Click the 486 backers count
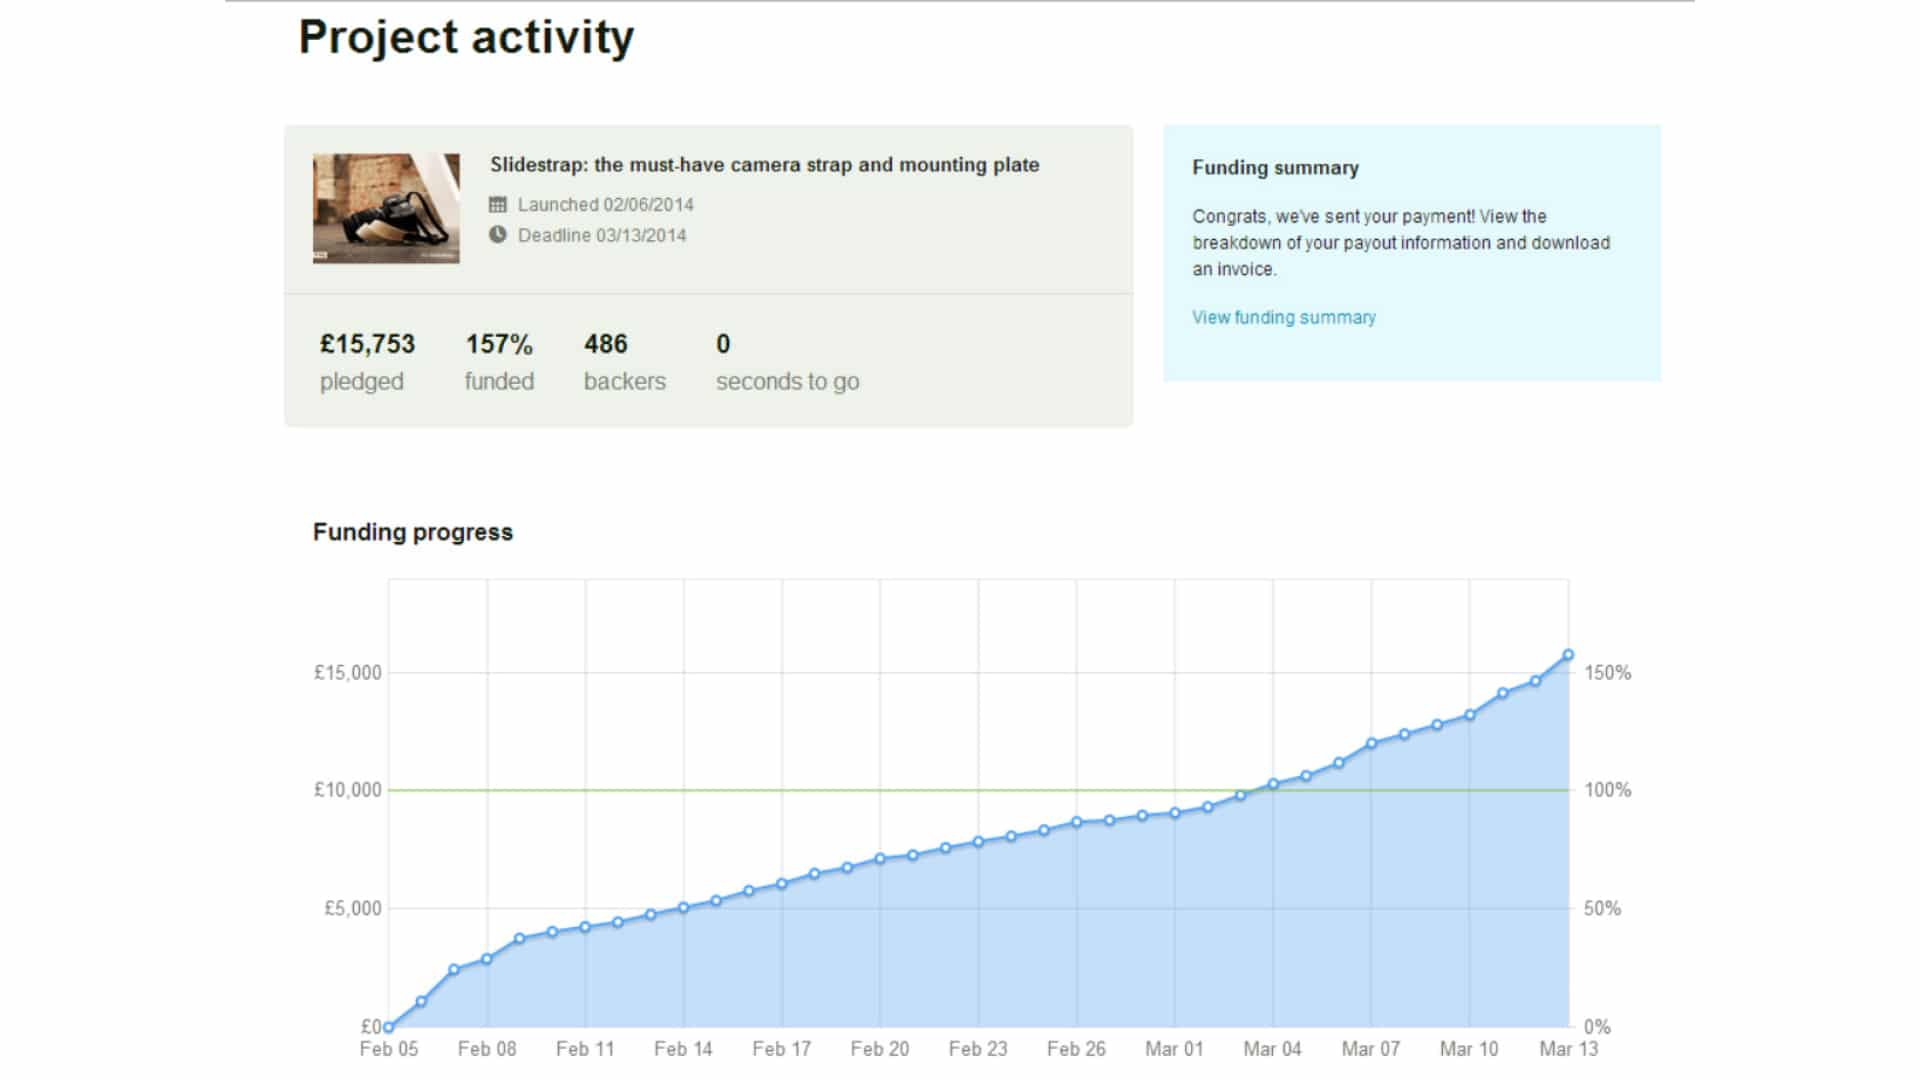The image size is (1920, 1080). click(x=606, y=344)
